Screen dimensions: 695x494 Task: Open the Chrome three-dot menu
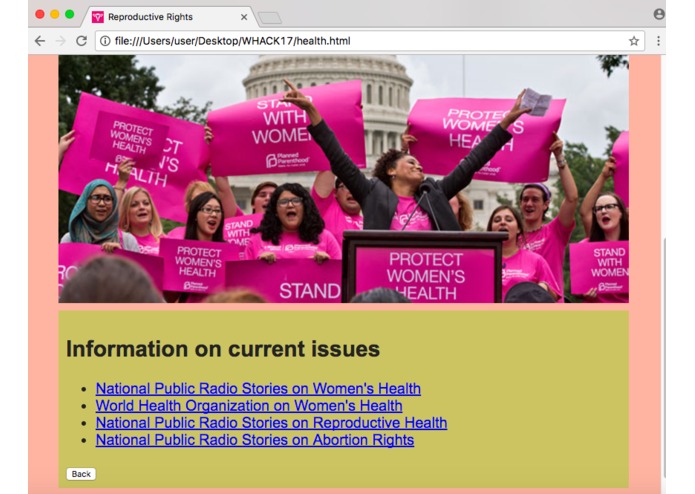pyautogui.click(x=658, y=41)
